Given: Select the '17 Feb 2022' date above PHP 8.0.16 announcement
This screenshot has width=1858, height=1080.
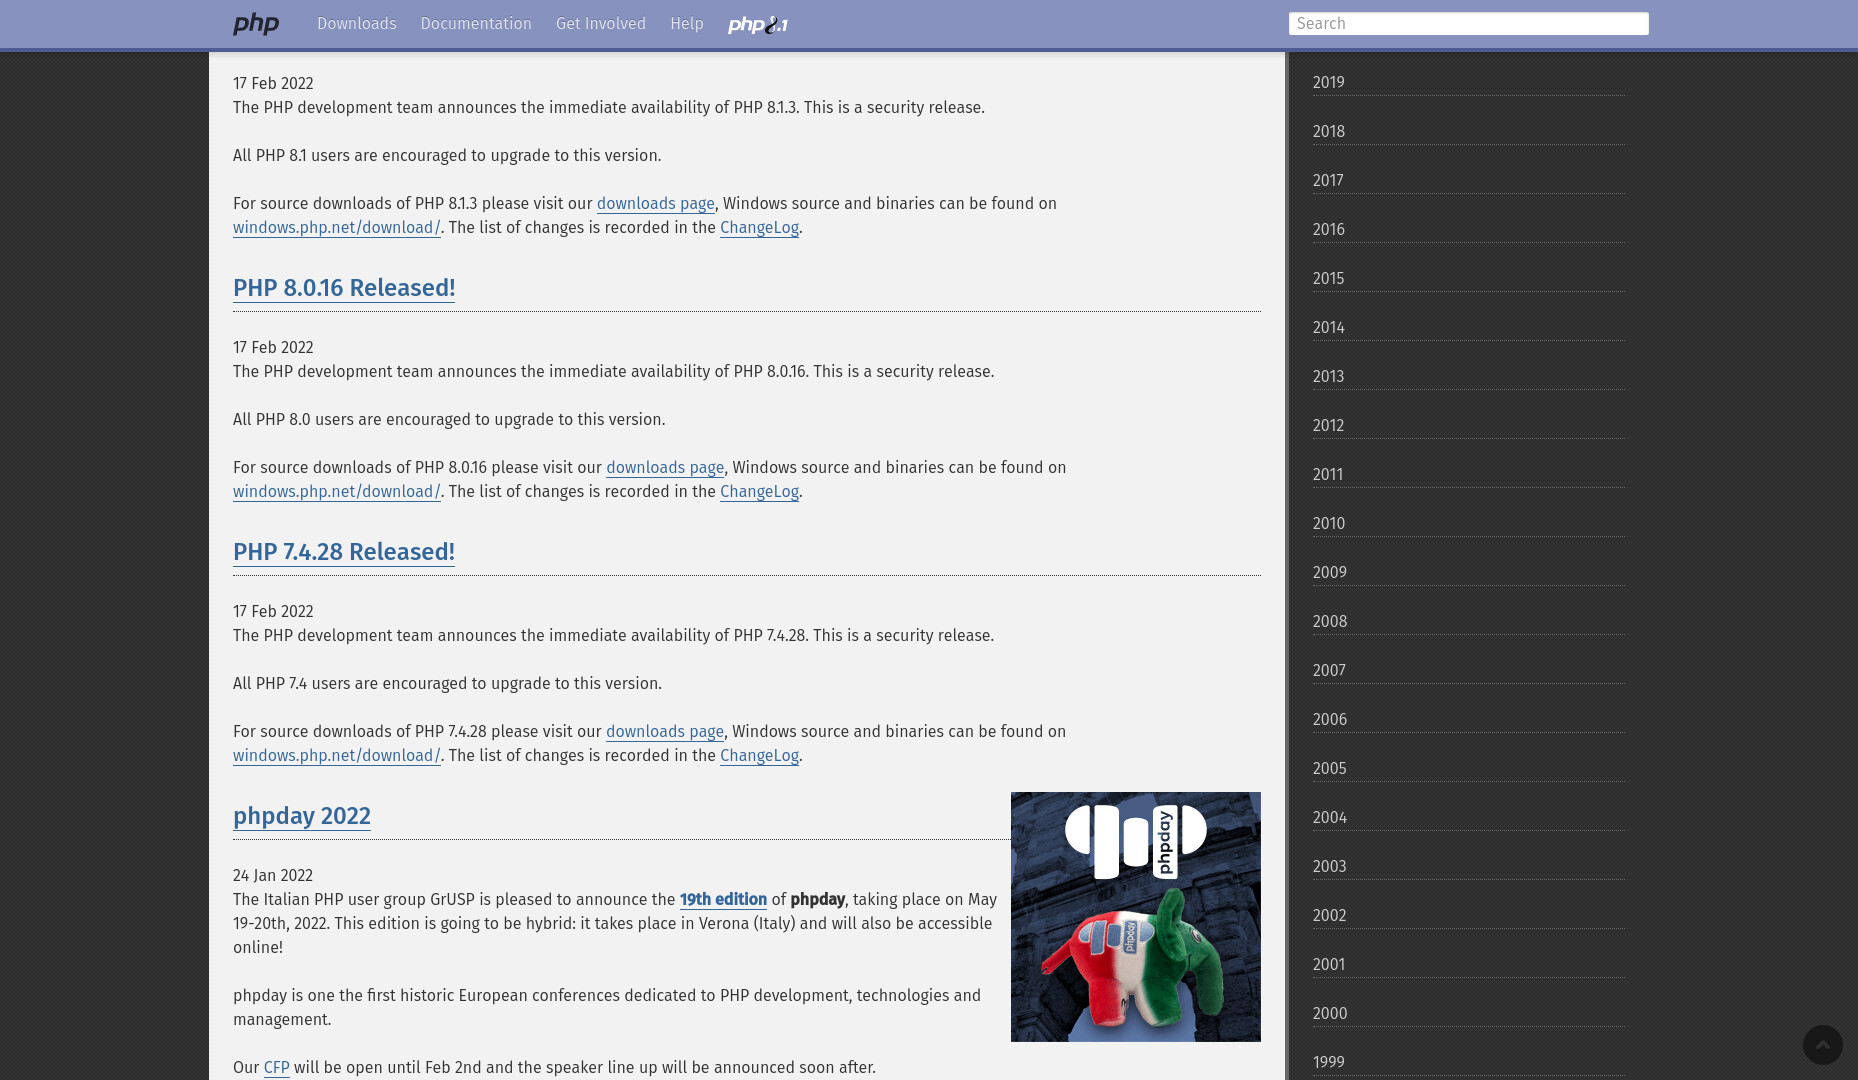Looking at the screenshot, I should click(273, 348).
